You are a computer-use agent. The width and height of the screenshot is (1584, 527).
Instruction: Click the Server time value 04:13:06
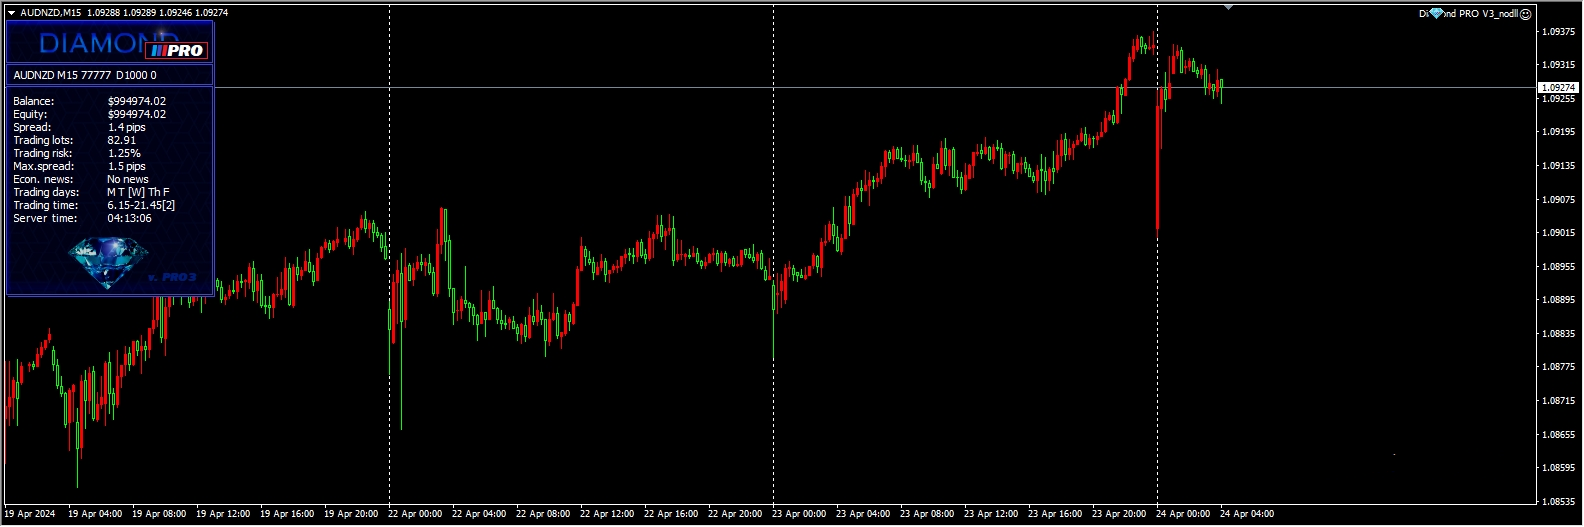130,218
